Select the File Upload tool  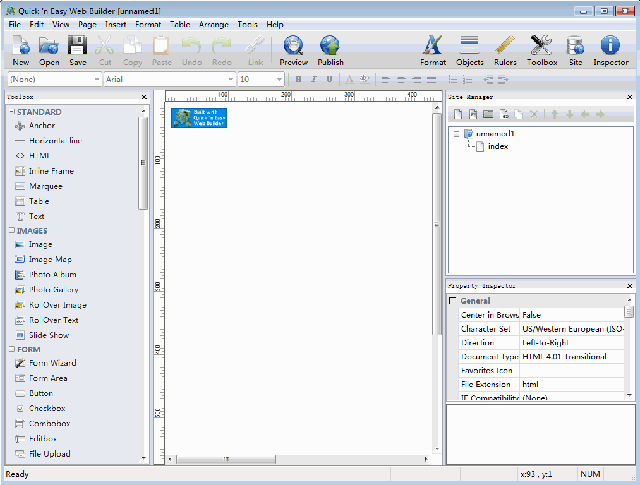pyautogui.click(x=42, y=454)
